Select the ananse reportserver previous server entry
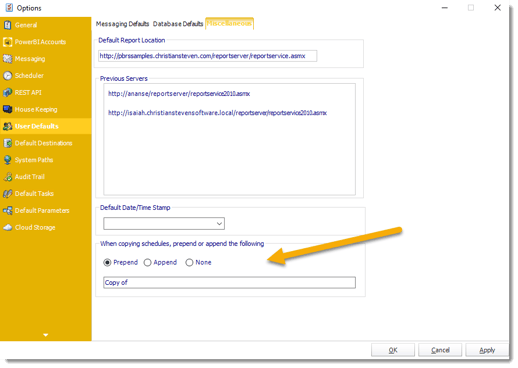The image size is (518, 368). 179,94
